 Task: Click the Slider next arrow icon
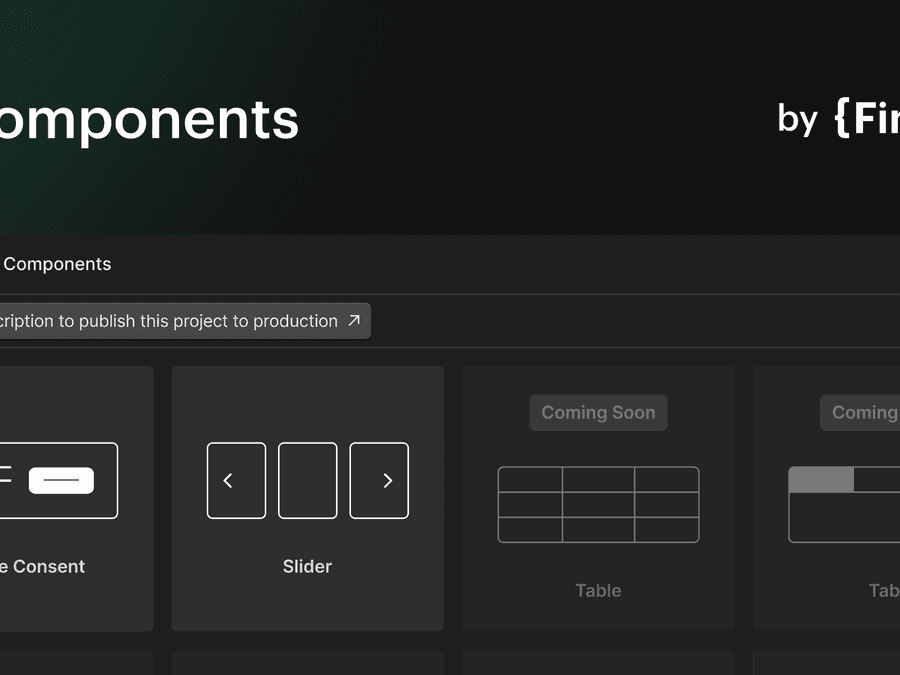(x=387, y=480)
